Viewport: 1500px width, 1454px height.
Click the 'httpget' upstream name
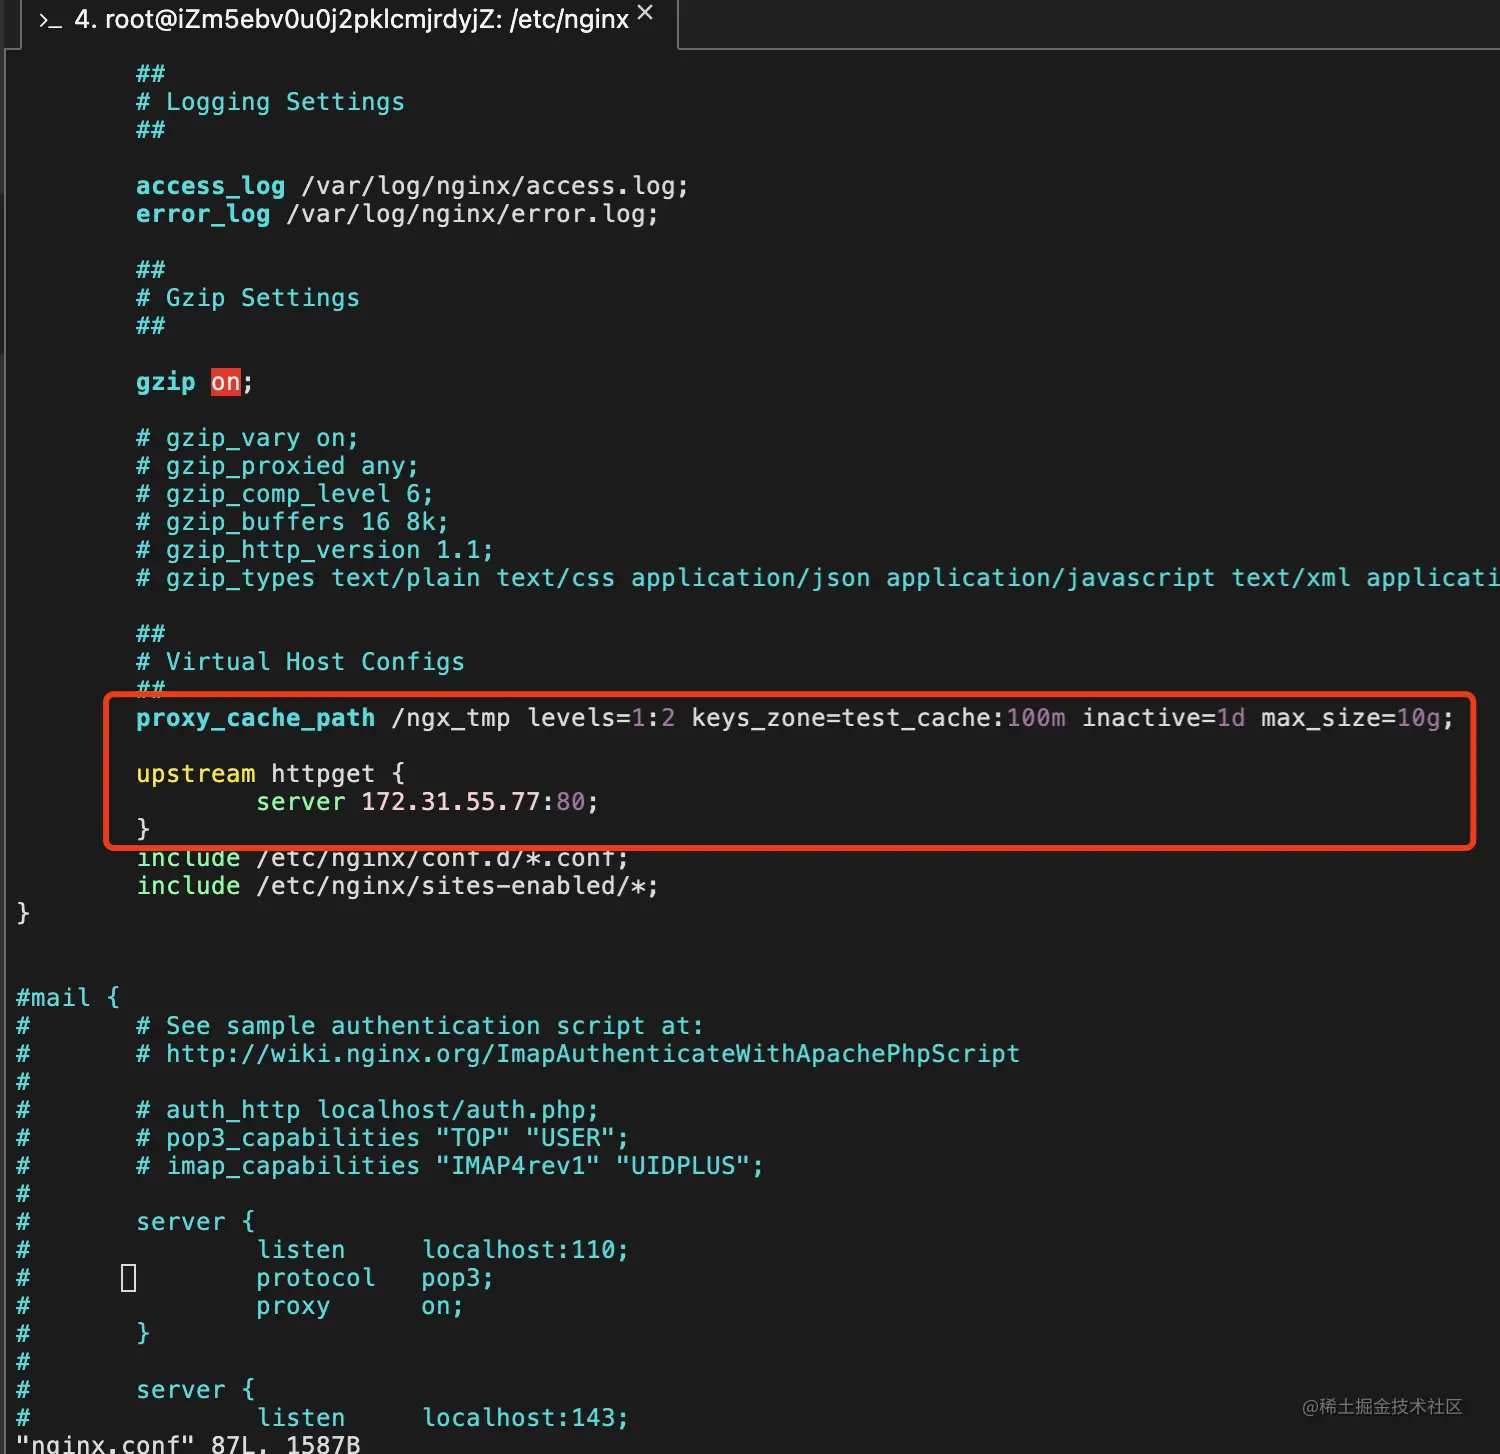[x=323, y=774]
